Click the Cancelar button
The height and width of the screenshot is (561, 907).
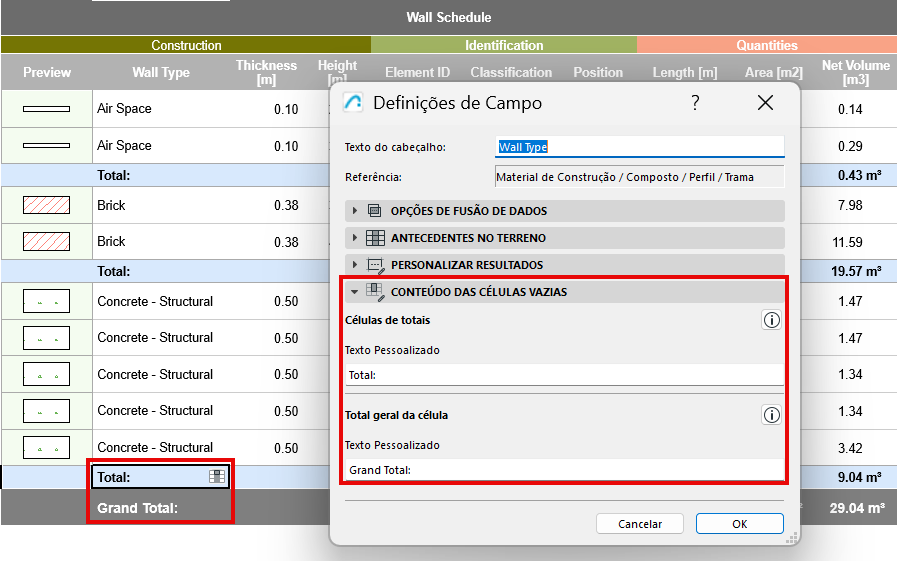coord(640,524)
